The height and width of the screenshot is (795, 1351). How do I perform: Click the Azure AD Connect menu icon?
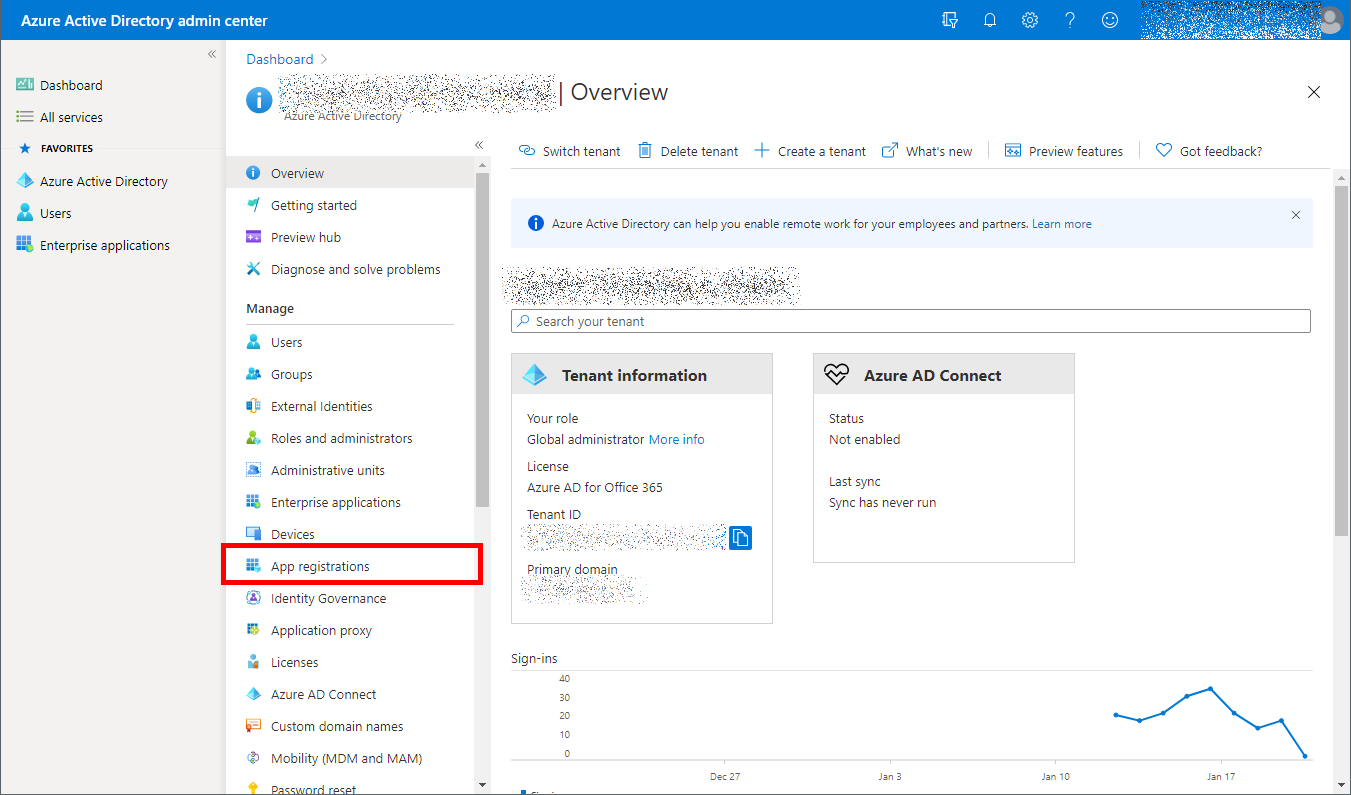pyautogui.click(x=253, y=694)
